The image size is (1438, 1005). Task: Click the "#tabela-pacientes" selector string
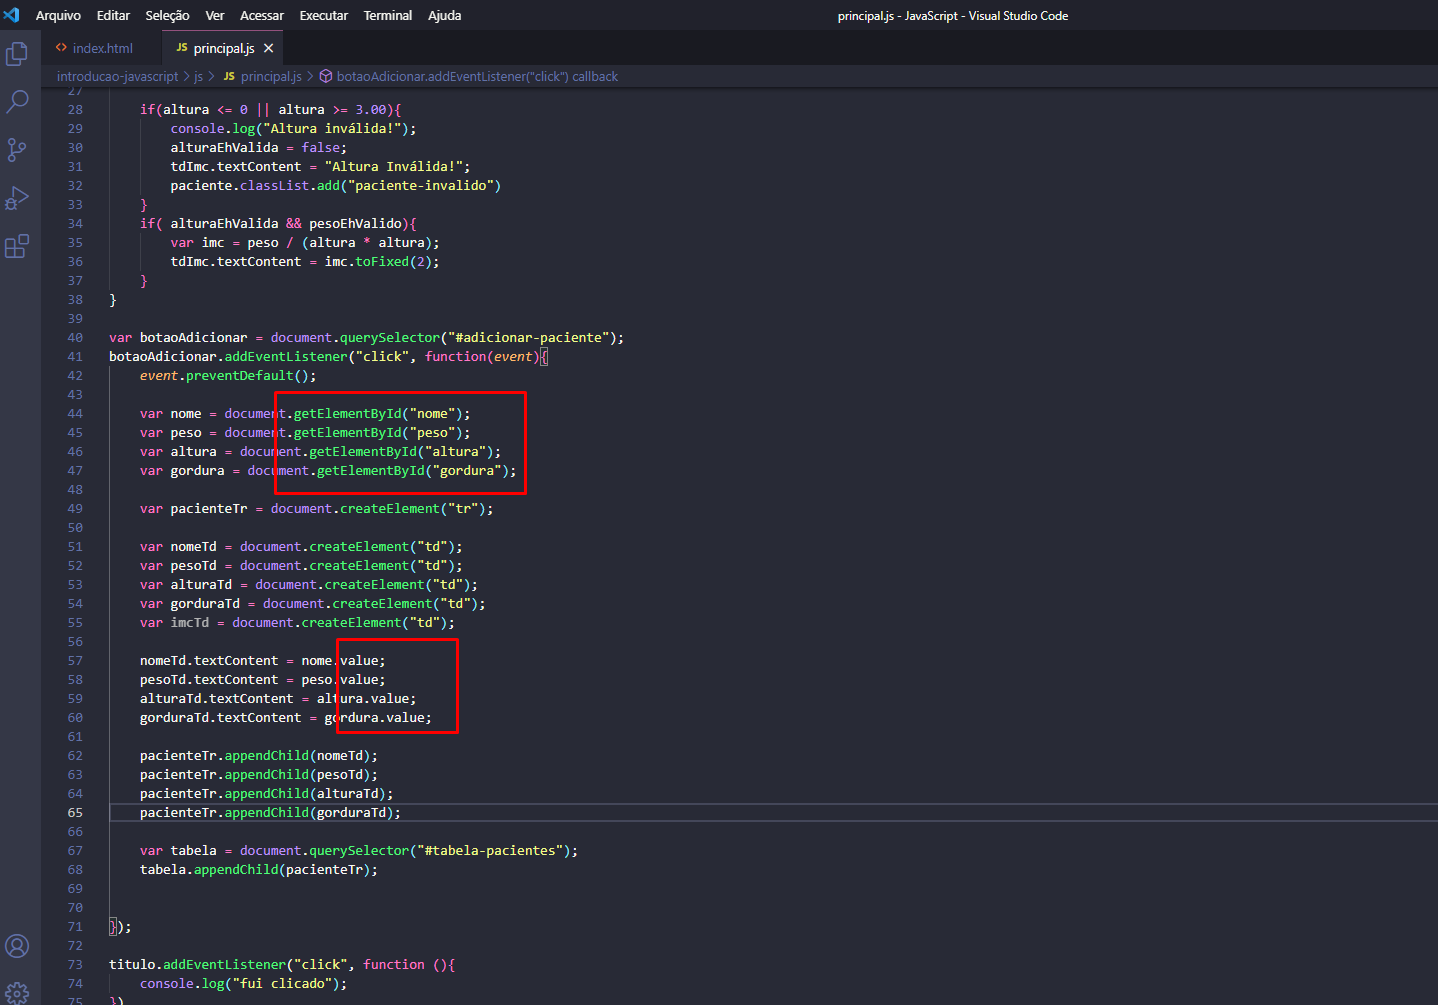tap(490, 851)
